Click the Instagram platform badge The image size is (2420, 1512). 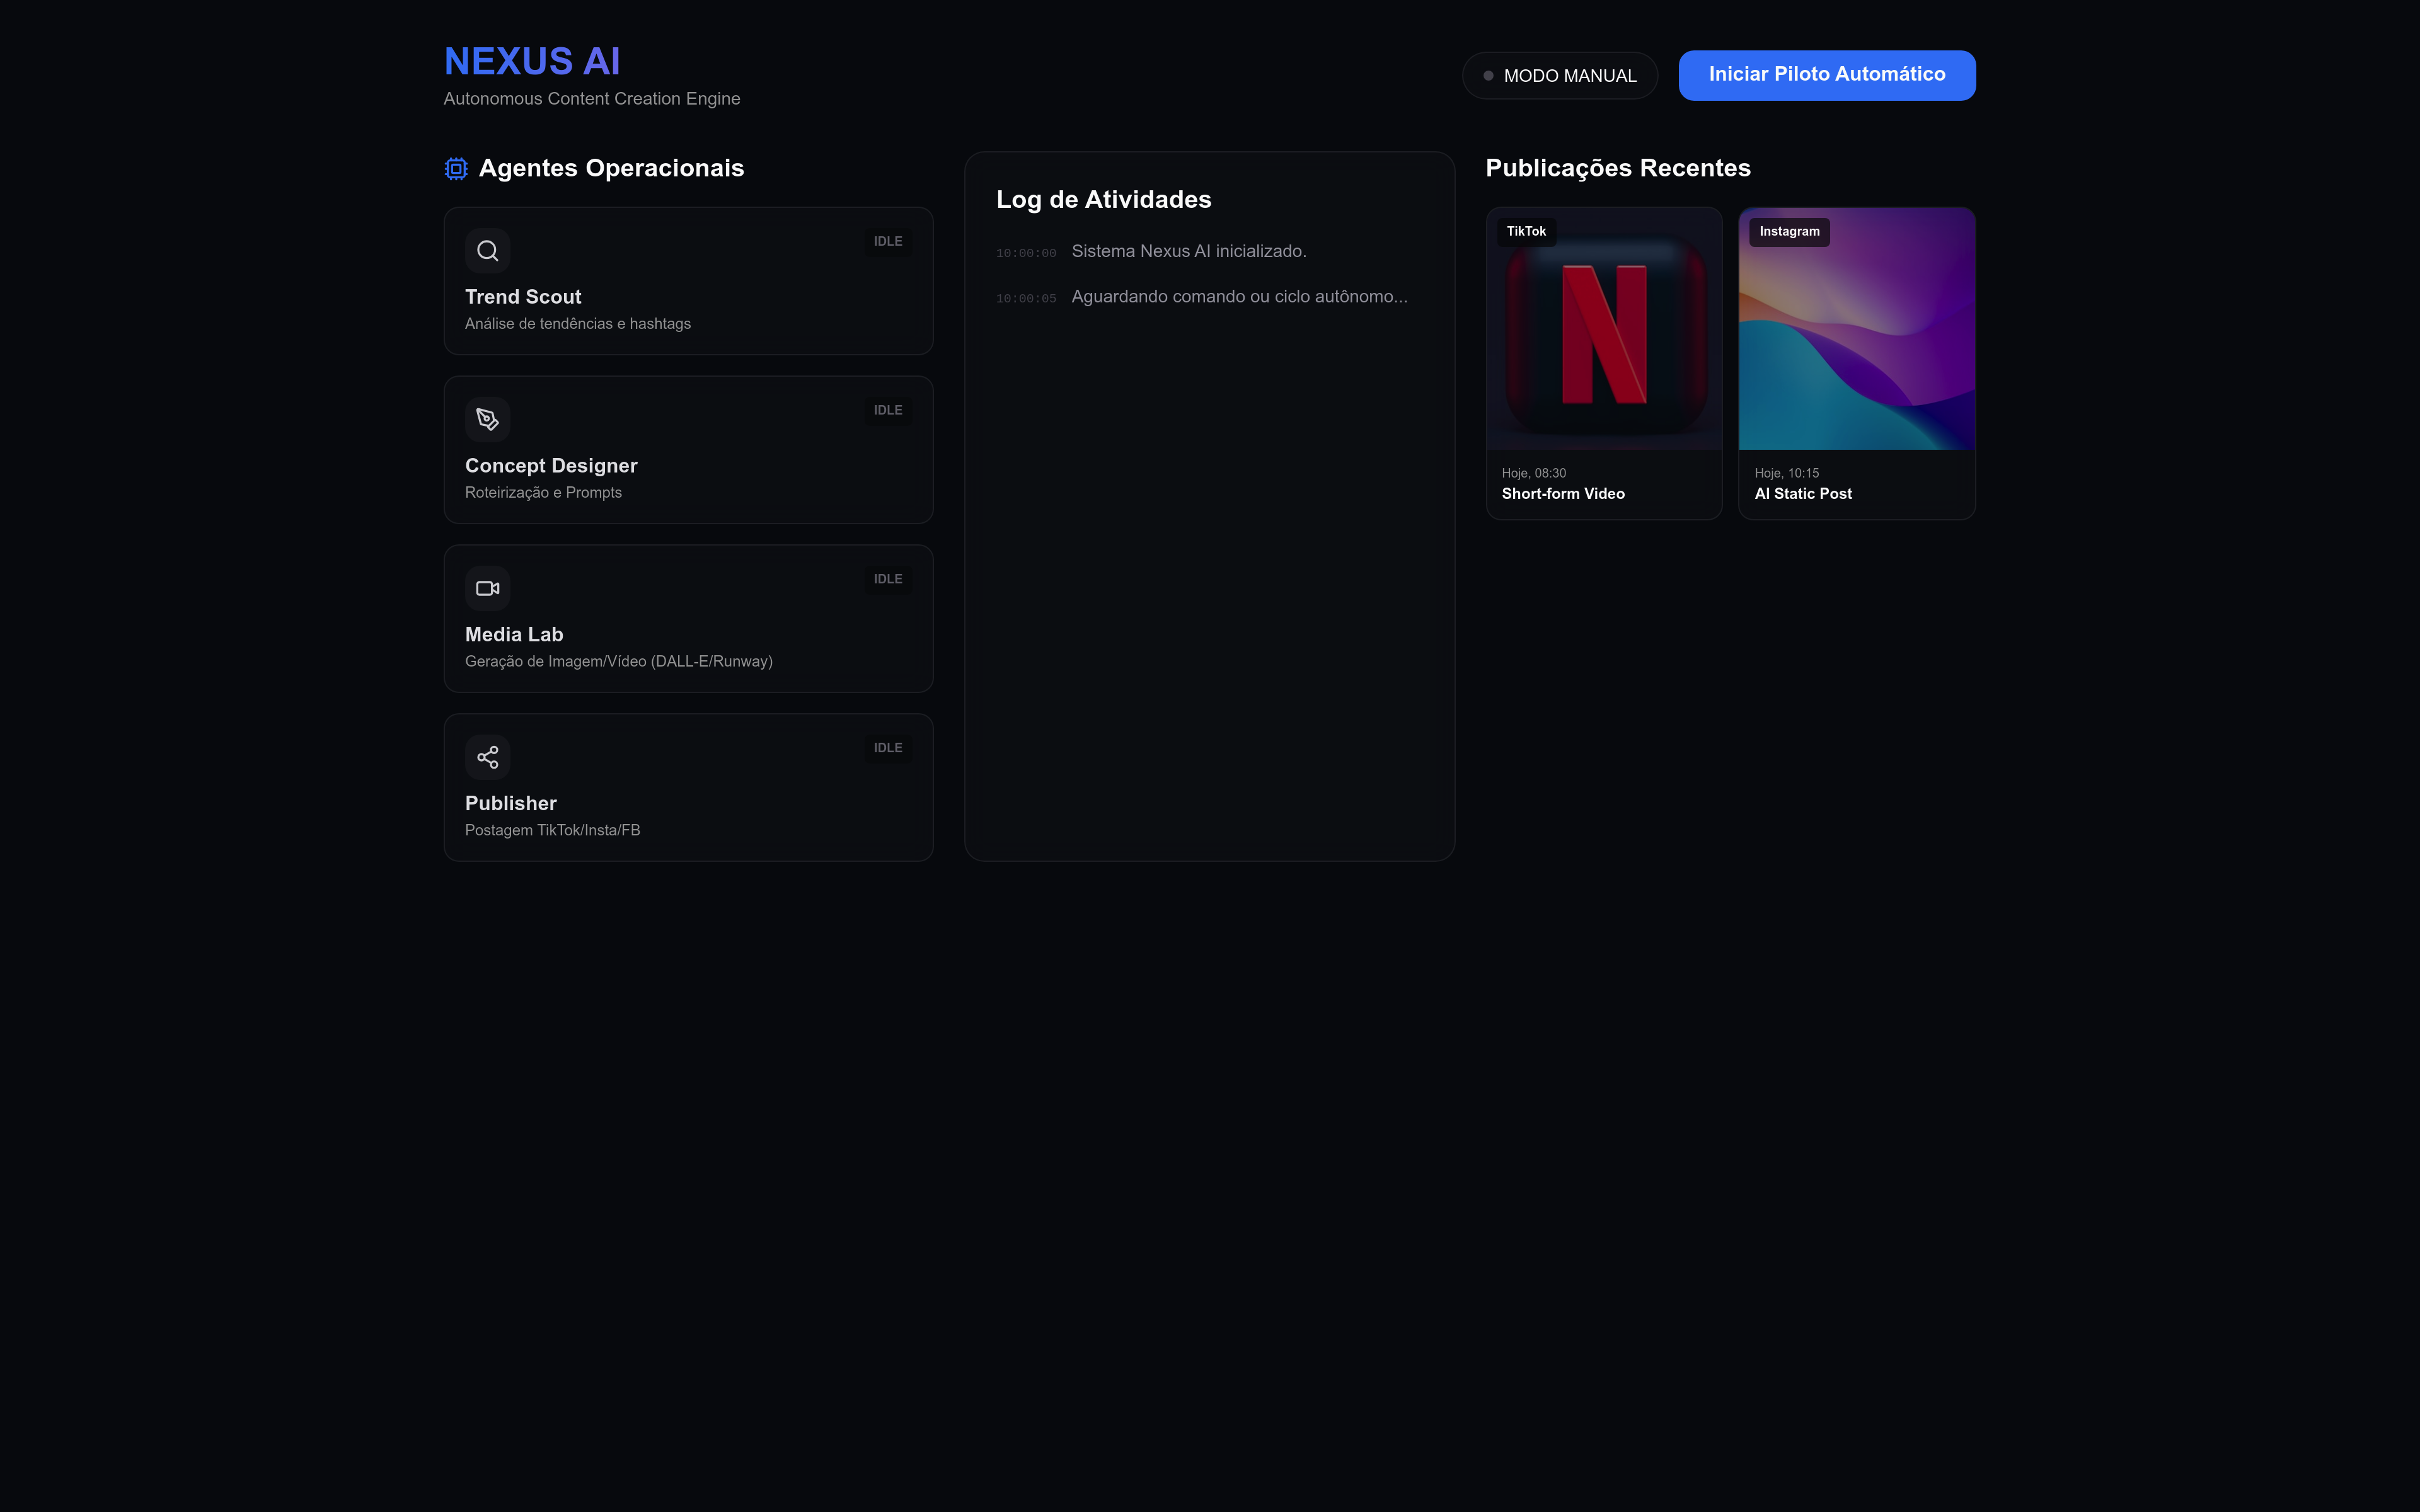click(1789, 232)
